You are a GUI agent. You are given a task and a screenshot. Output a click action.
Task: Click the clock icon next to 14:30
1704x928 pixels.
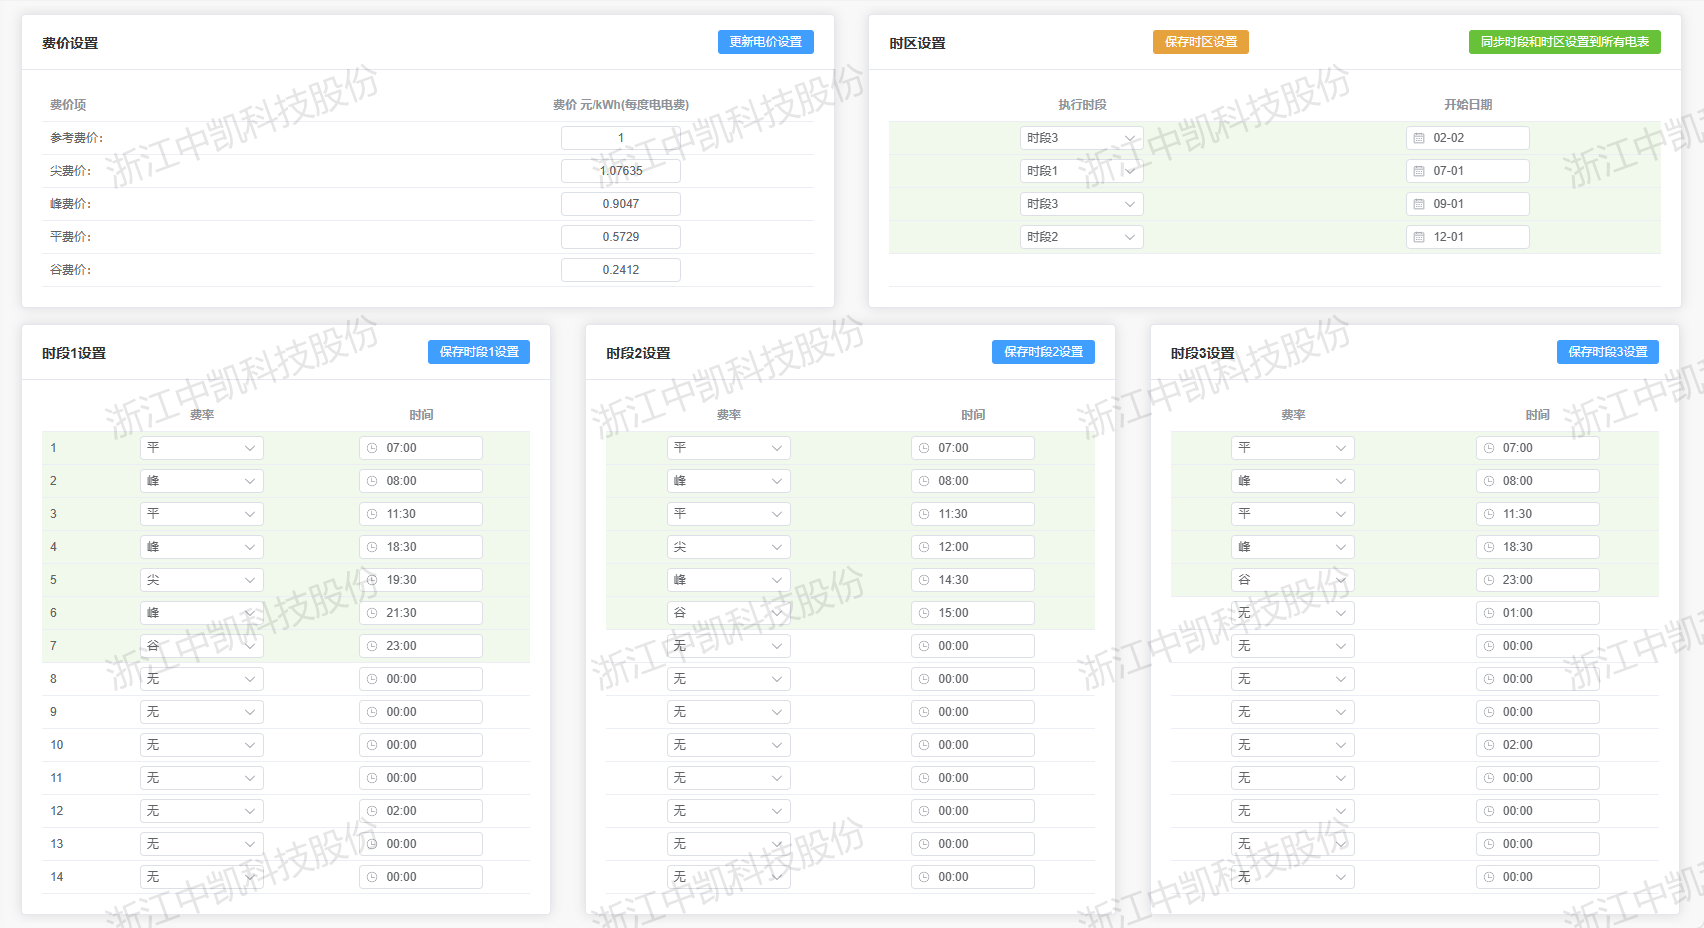[x=924, y=580]
